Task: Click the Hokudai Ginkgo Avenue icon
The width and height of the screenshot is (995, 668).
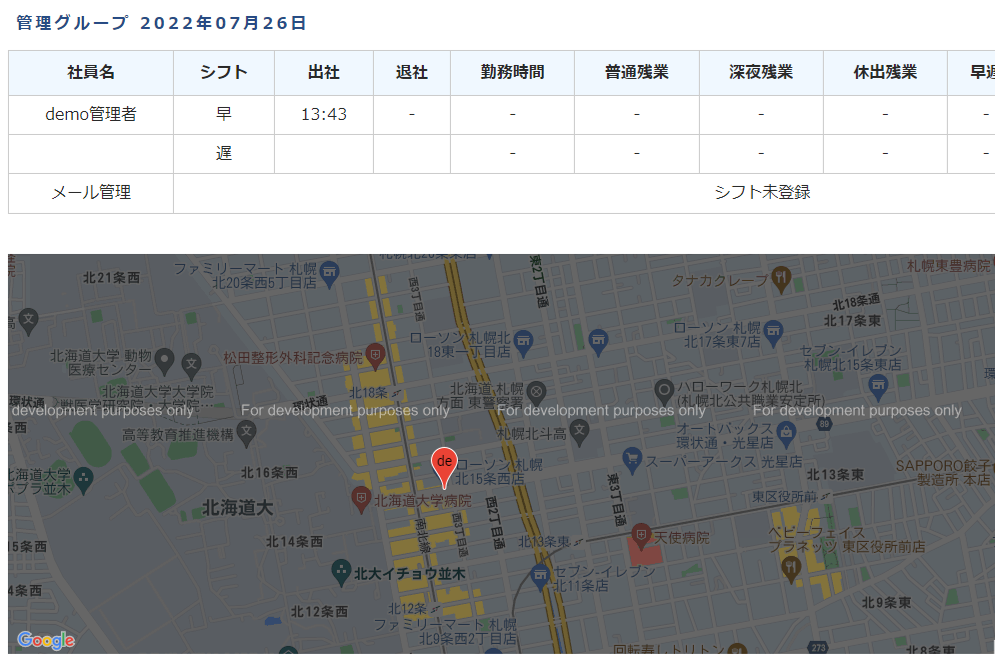Action: (x=341, y=572)
